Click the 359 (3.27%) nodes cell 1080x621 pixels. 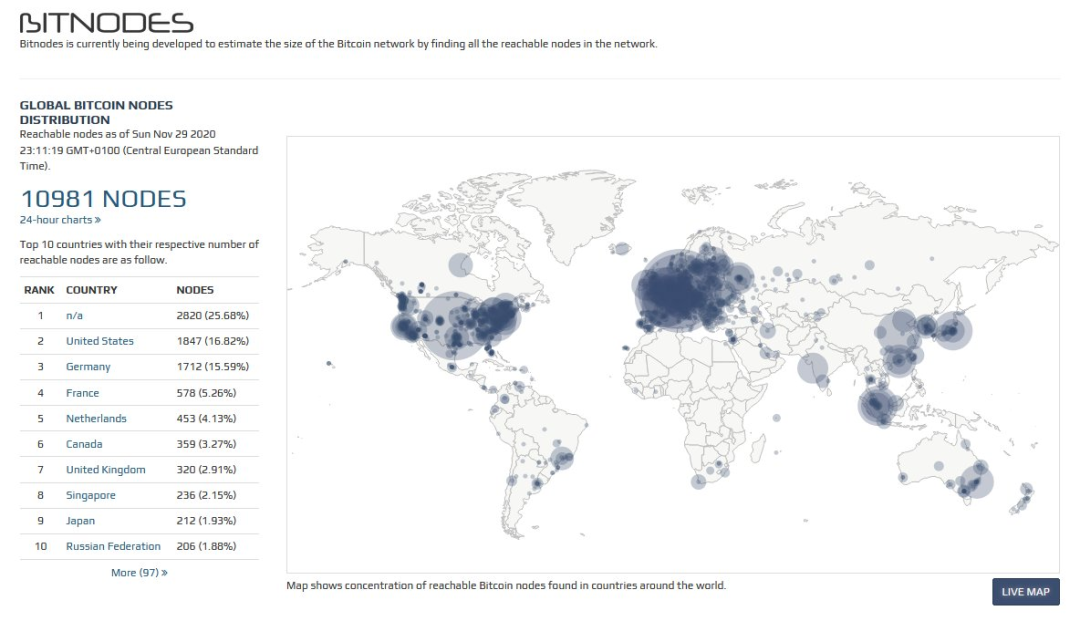coord(207,444)
